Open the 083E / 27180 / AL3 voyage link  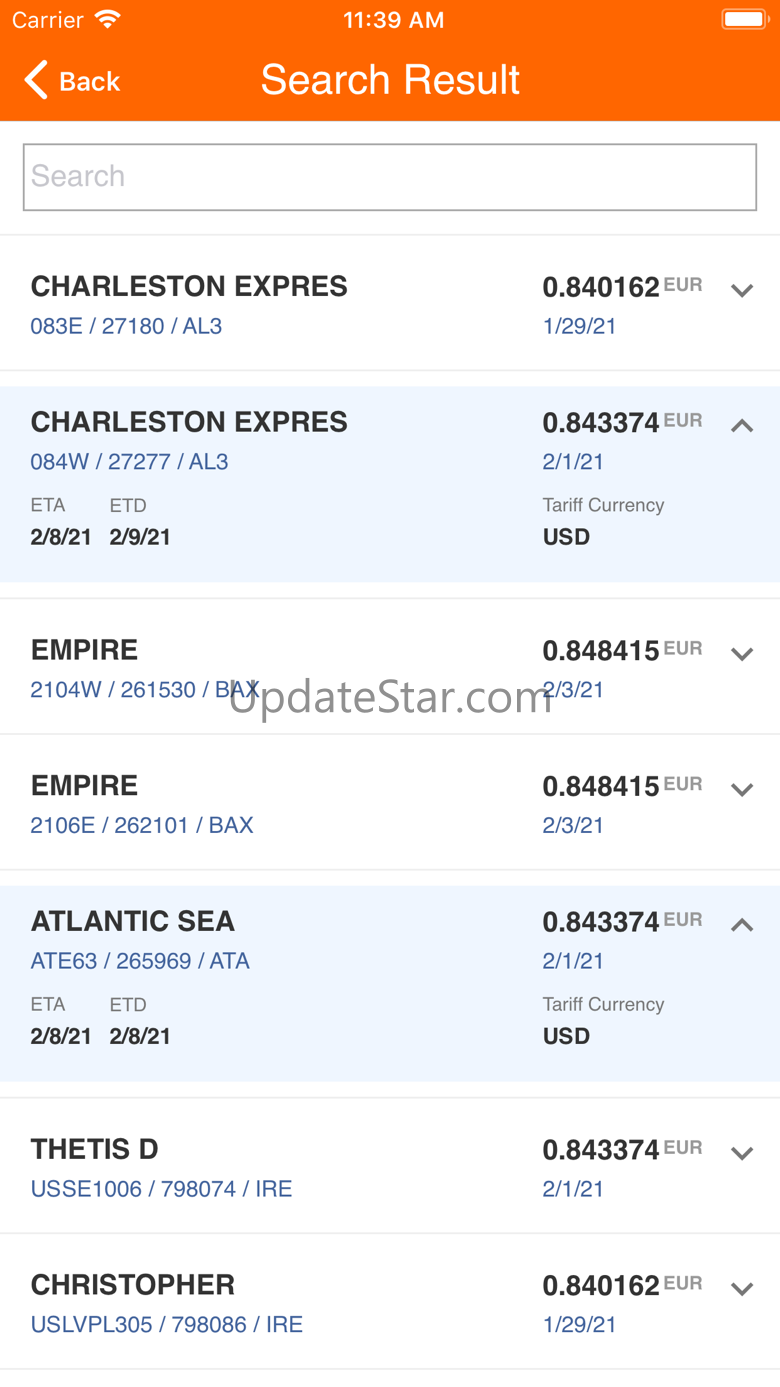click(x=126, y=326)
